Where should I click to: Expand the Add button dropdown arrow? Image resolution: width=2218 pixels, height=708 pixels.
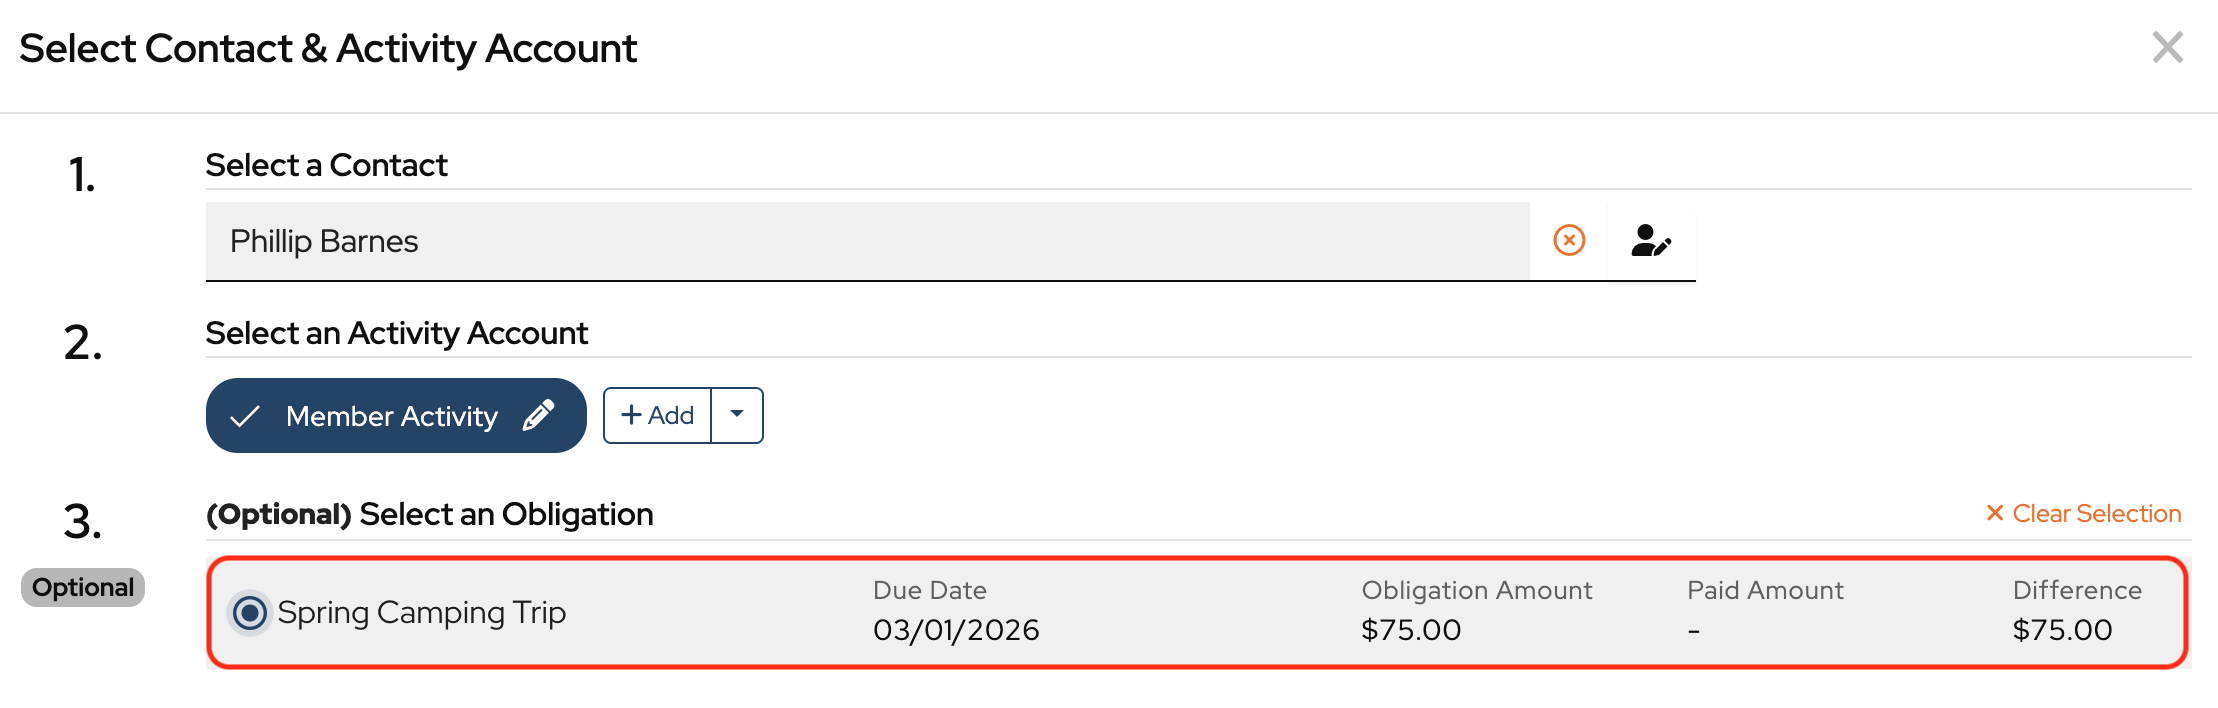737,415
